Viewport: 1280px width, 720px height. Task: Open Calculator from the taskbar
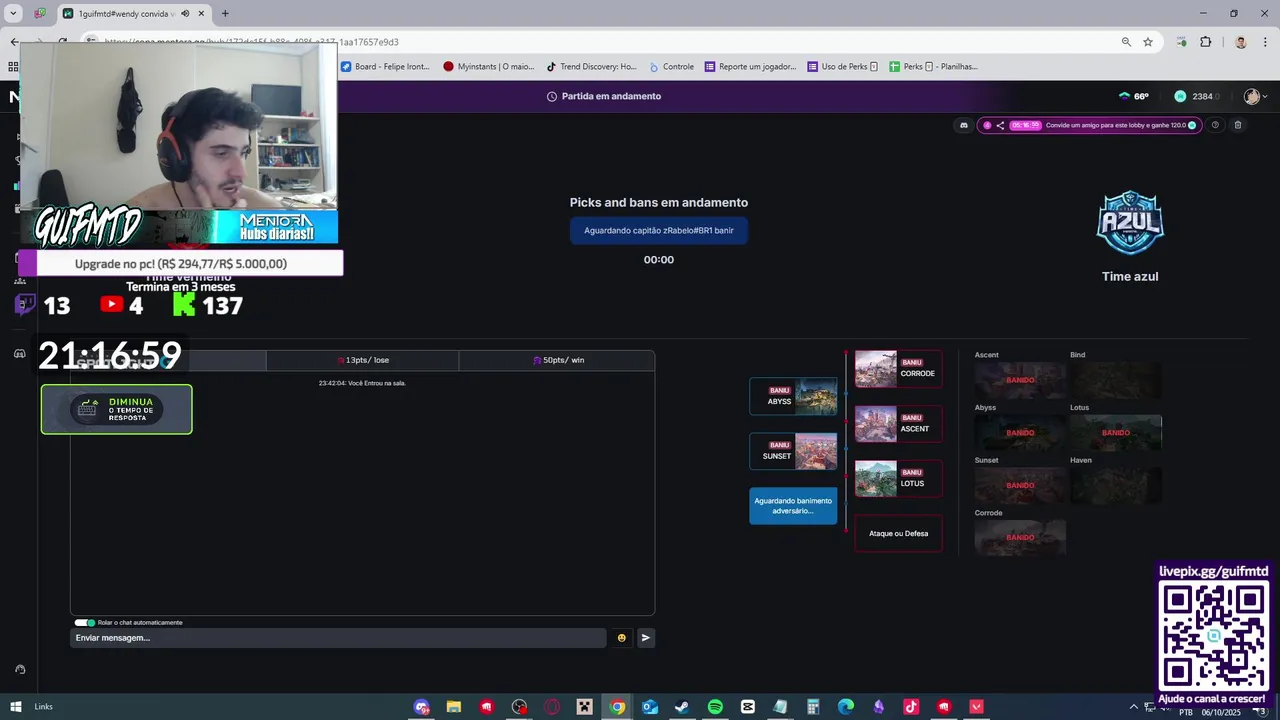pyautogui.click(x=813, y=707)
